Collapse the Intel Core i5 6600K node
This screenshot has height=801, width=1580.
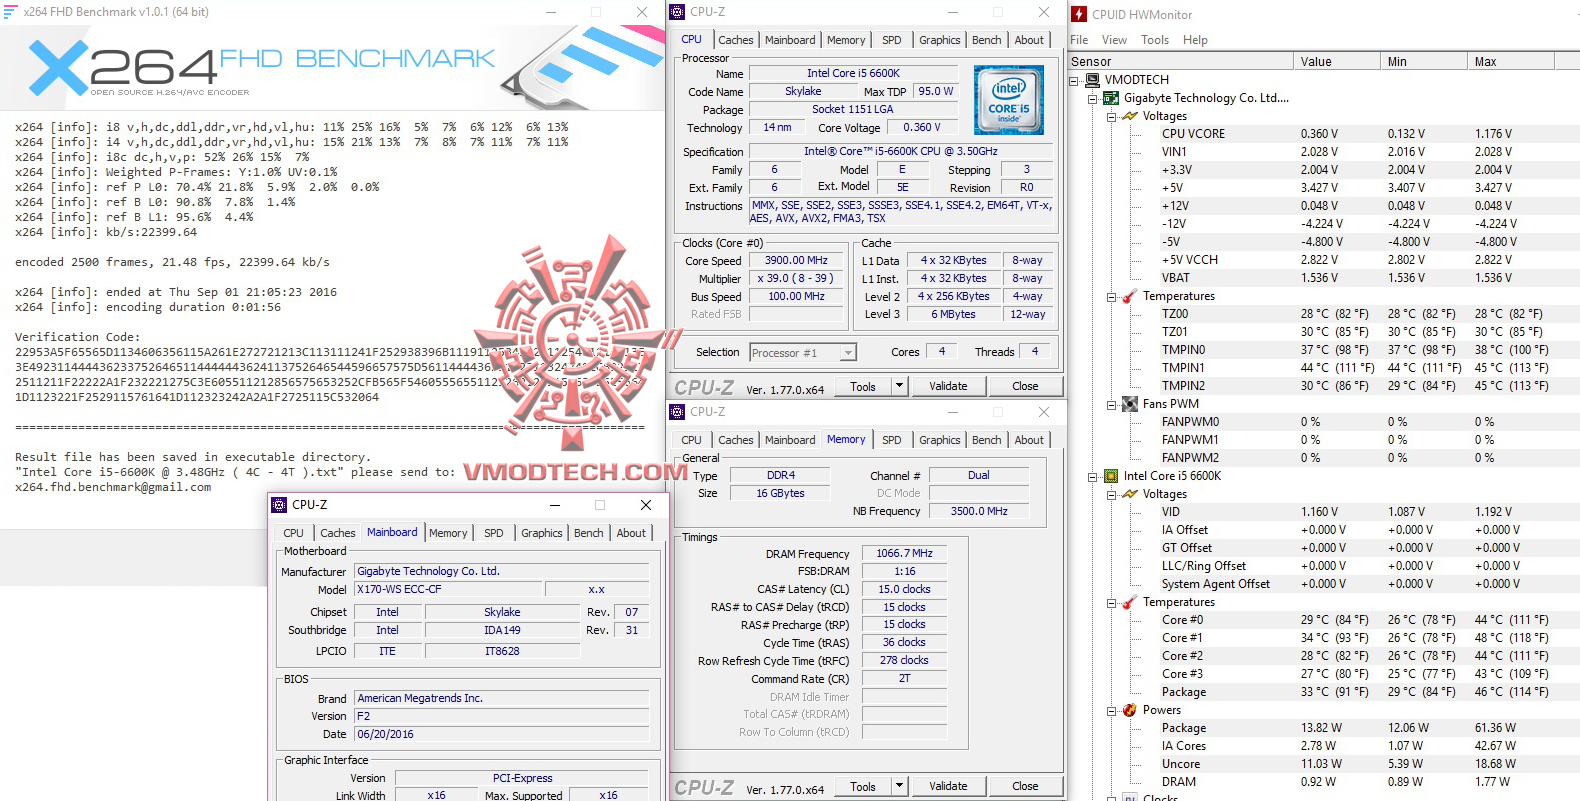click(x=1092, y=477)
